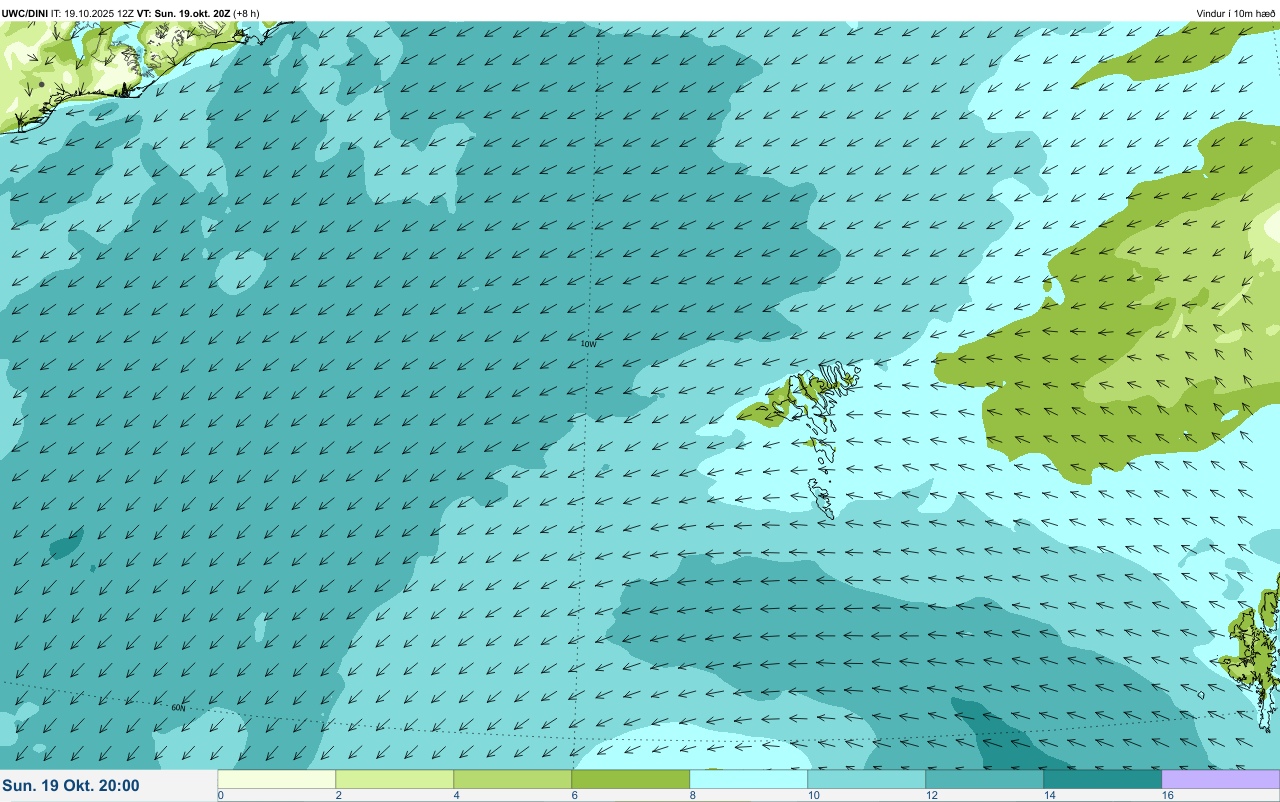Click the 'Sun. 19 Okt. 20:00' date label
Screen dimensions: 1280x802
pos(71,786)
